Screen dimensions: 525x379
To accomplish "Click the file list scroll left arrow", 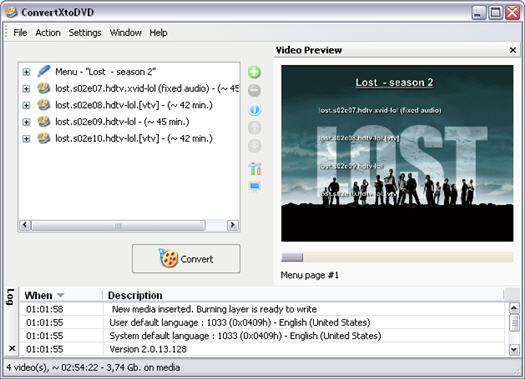I will [25, 225].
